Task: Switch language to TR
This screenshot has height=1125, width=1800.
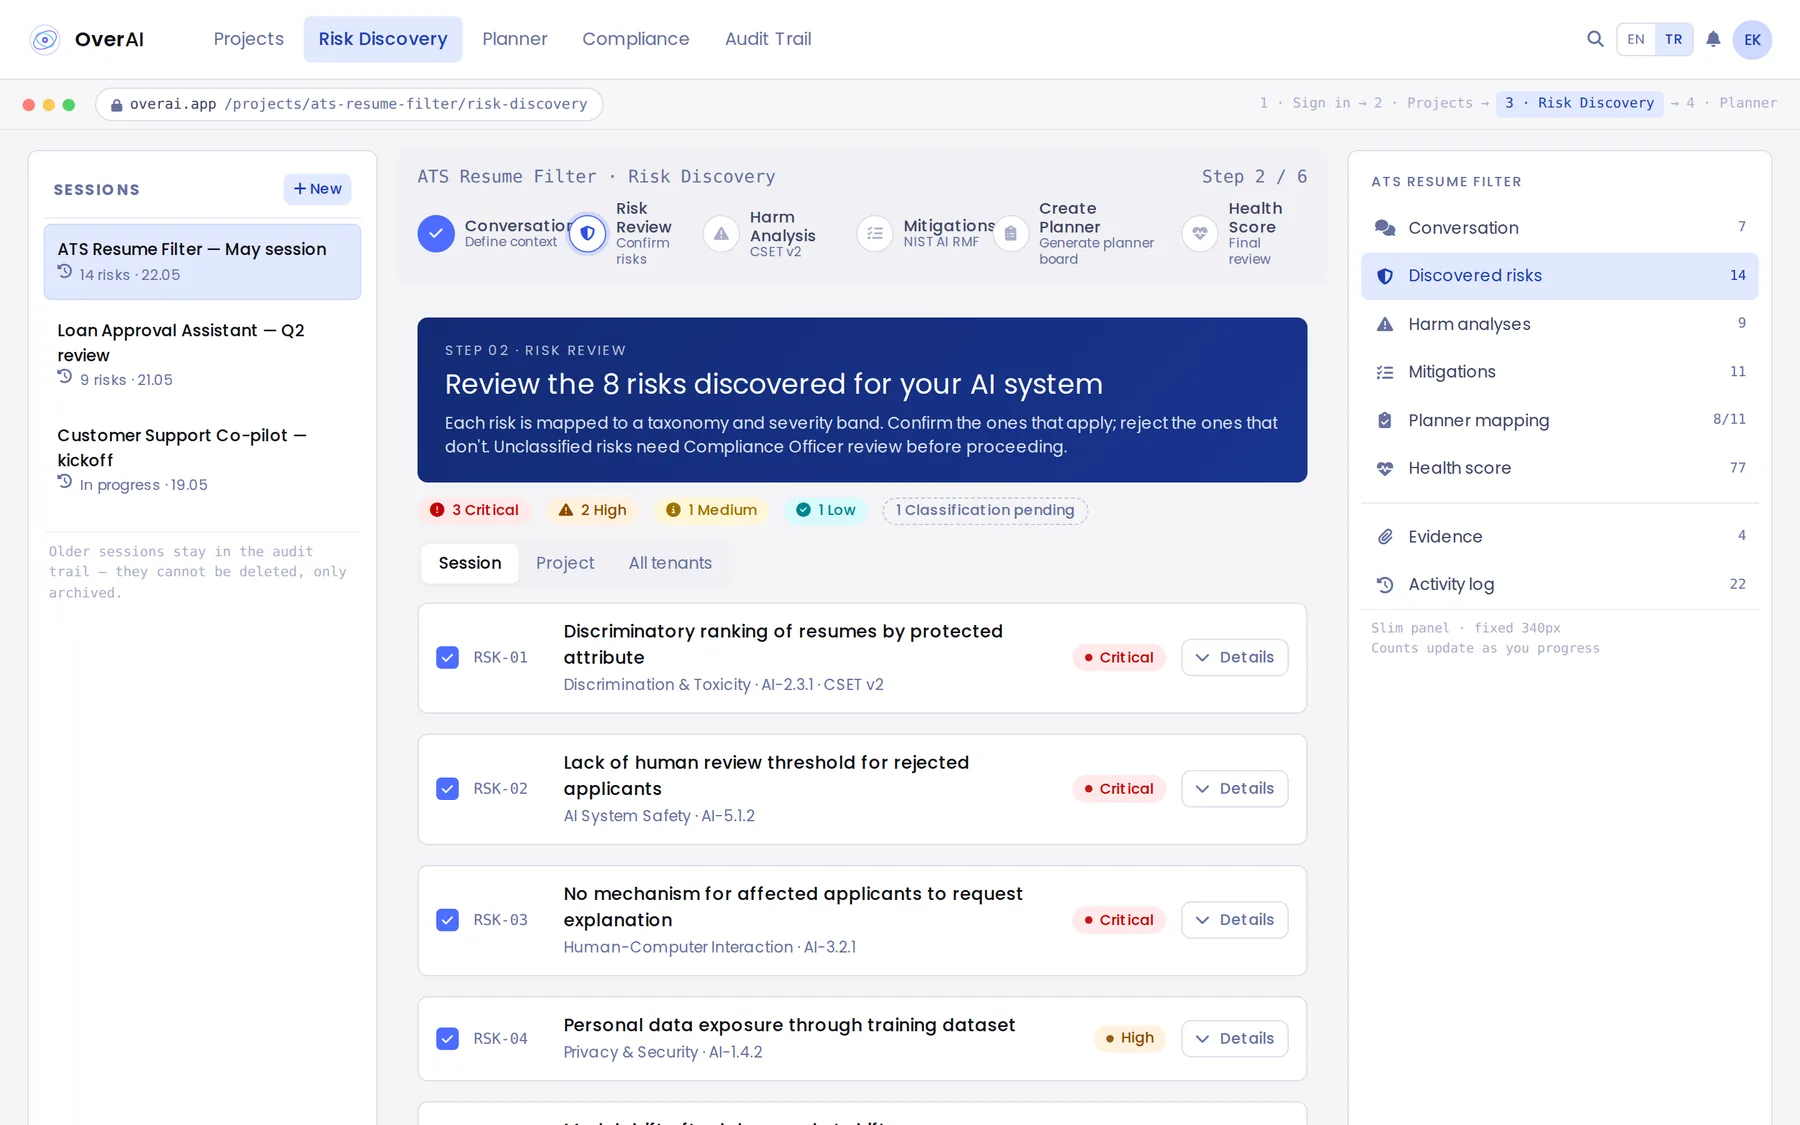Action: click(1674, 39)
